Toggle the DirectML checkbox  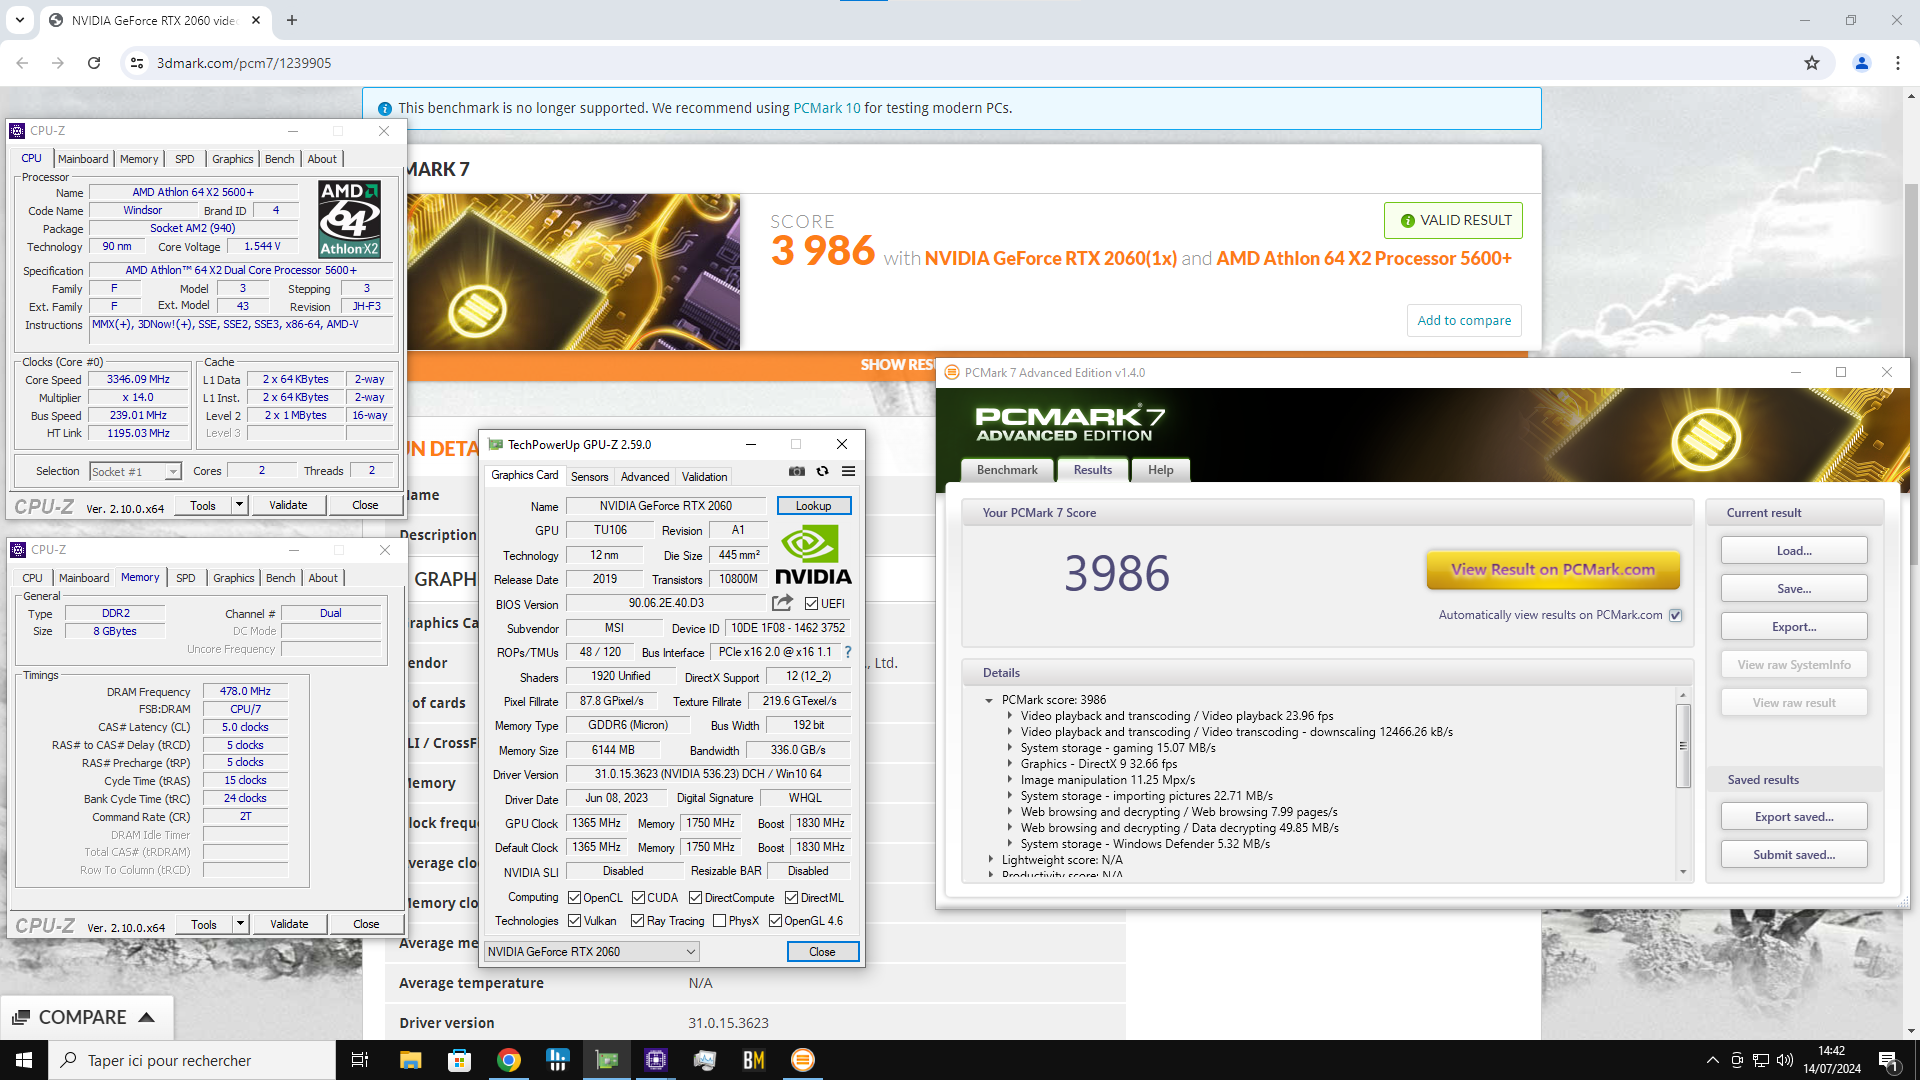pos(791,898)
